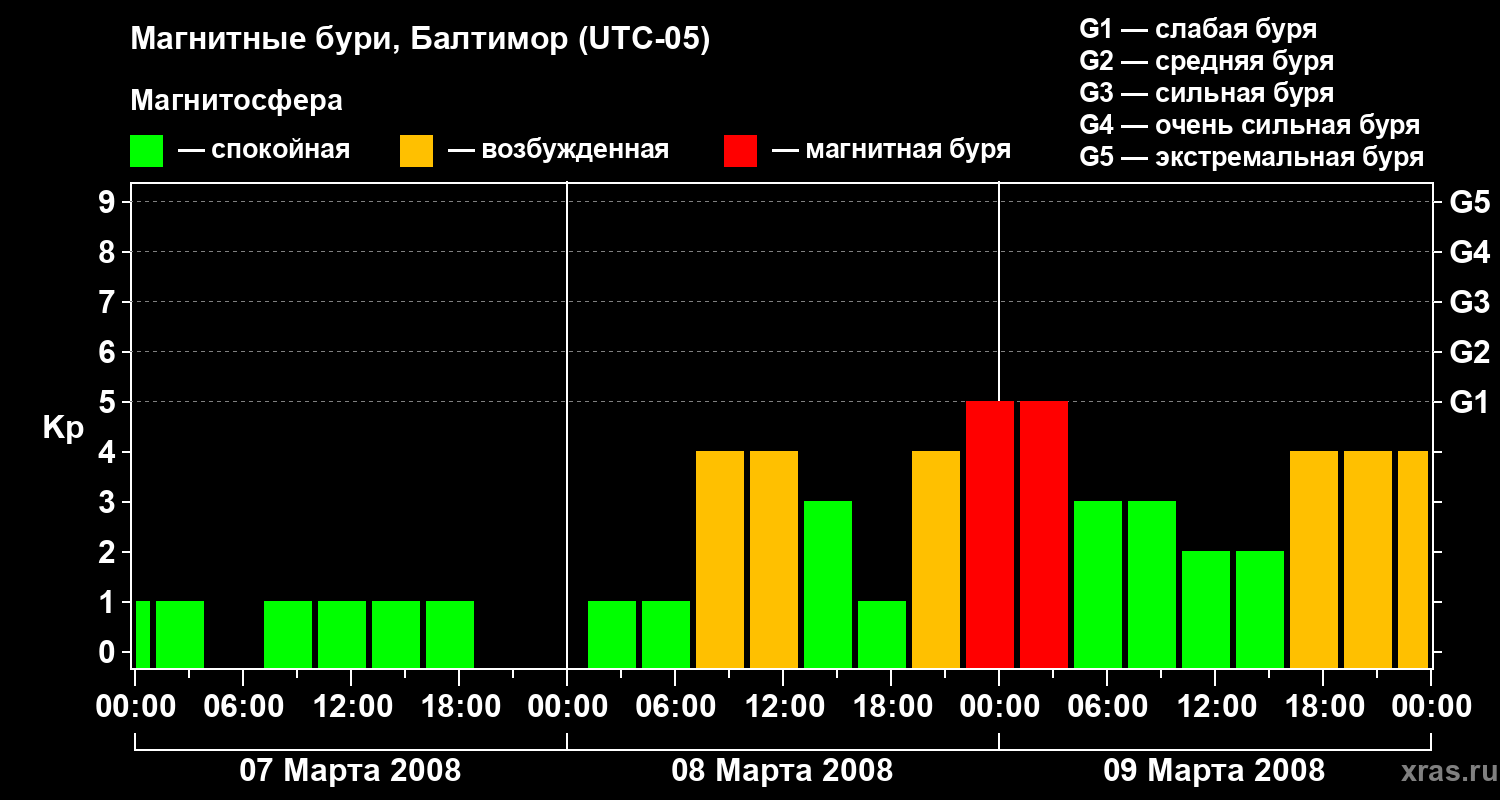Select the 'G4 — очень сильная буря' legend line
The width and height of the screenshot is (1500, 800).
(1249, 125)
